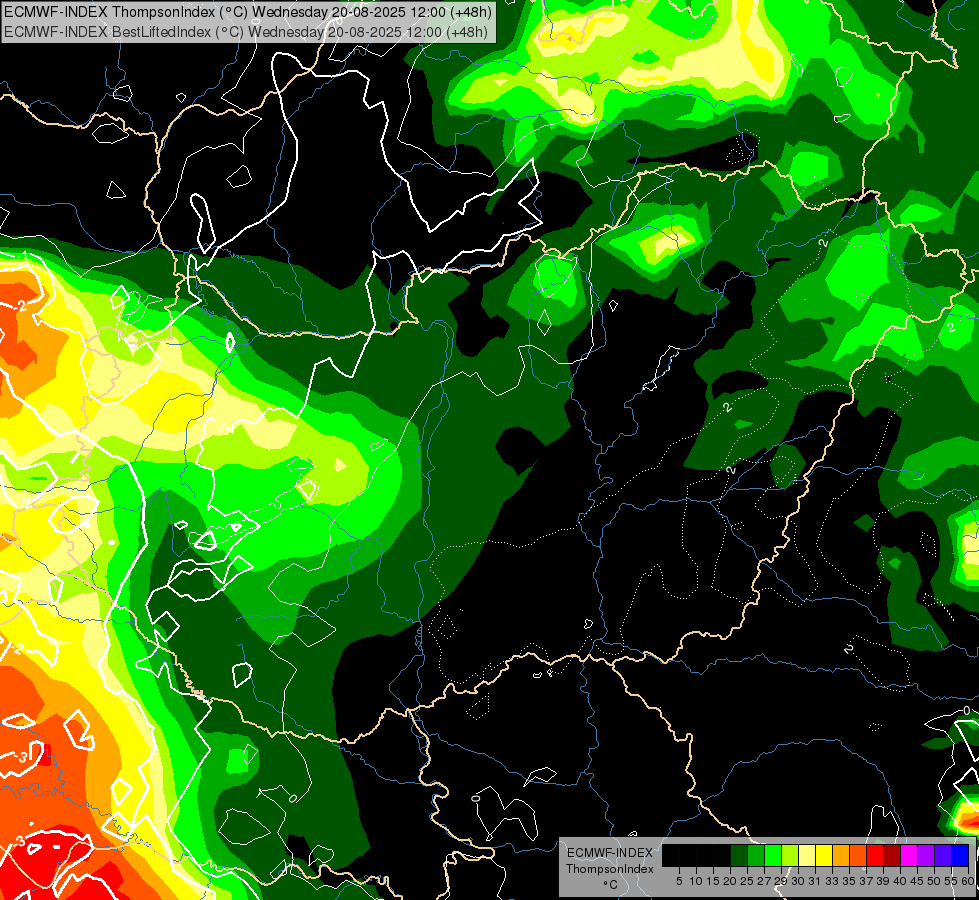
Task: Select the dark green 20–25 legend swatch
Action: (739, 855)
